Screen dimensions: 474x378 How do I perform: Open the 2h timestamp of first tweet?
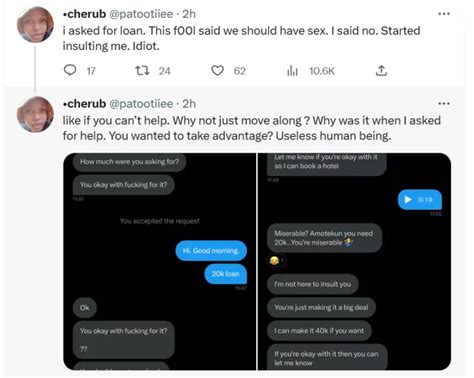[x=189, y=14]
